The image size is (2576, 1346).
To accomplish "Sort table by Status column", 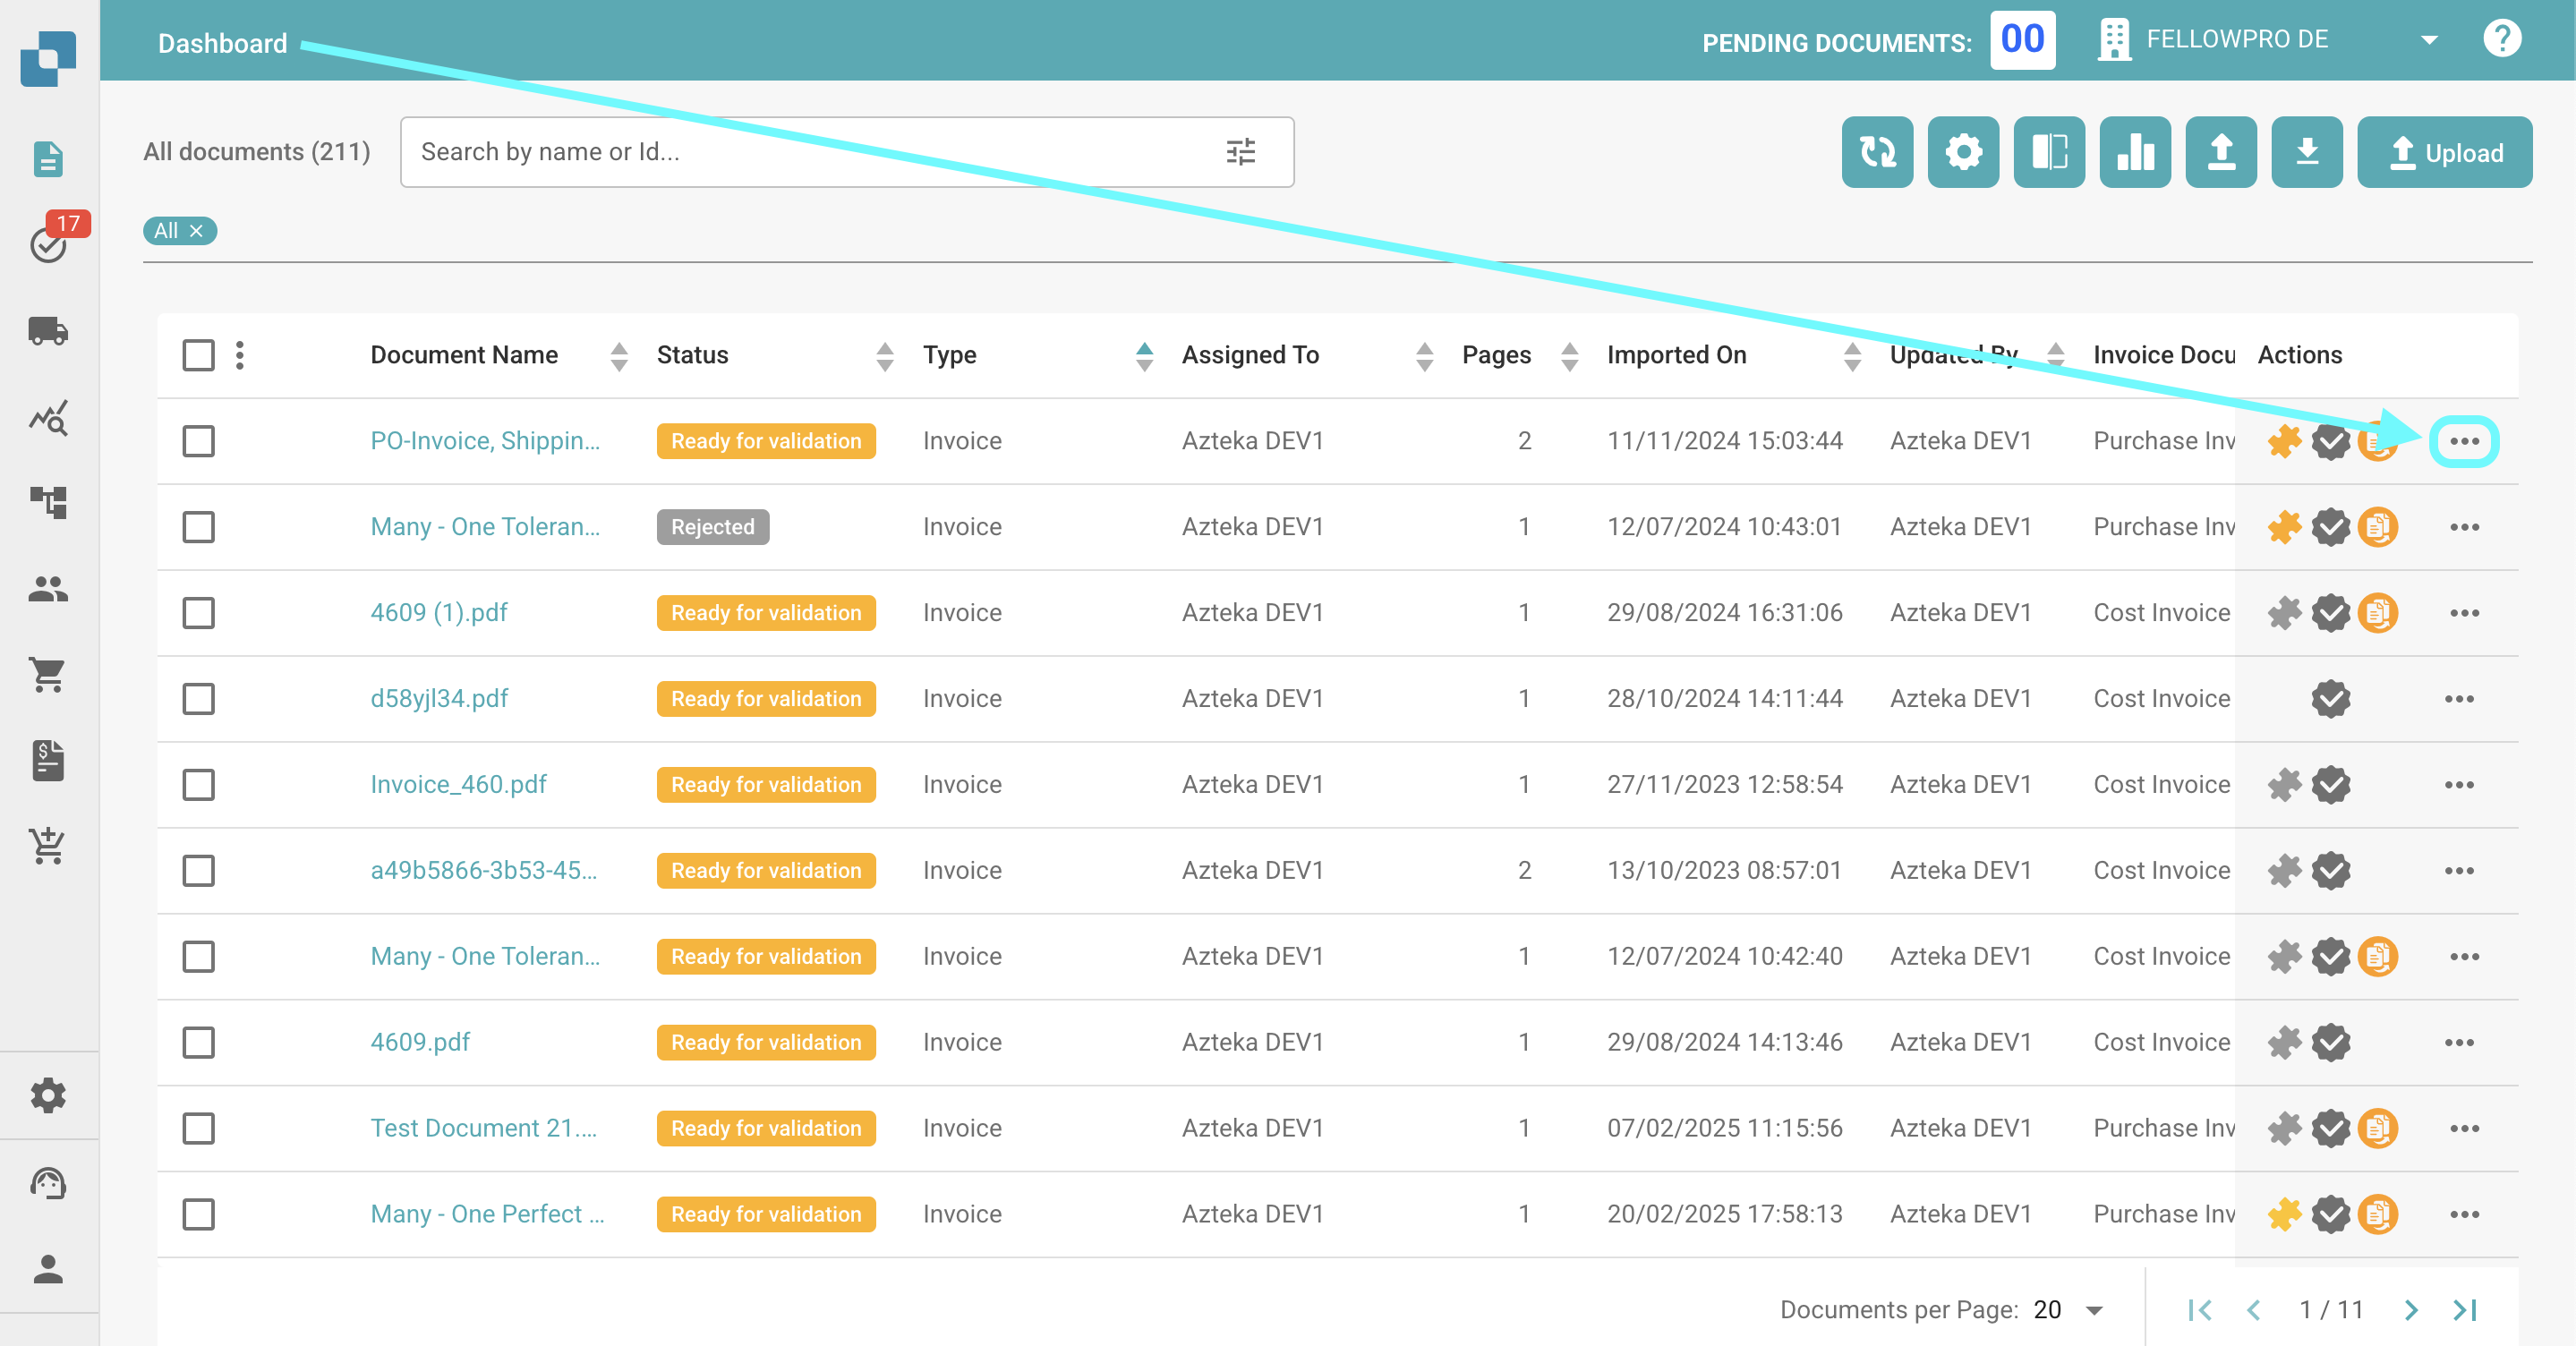I will coord(884,355).
